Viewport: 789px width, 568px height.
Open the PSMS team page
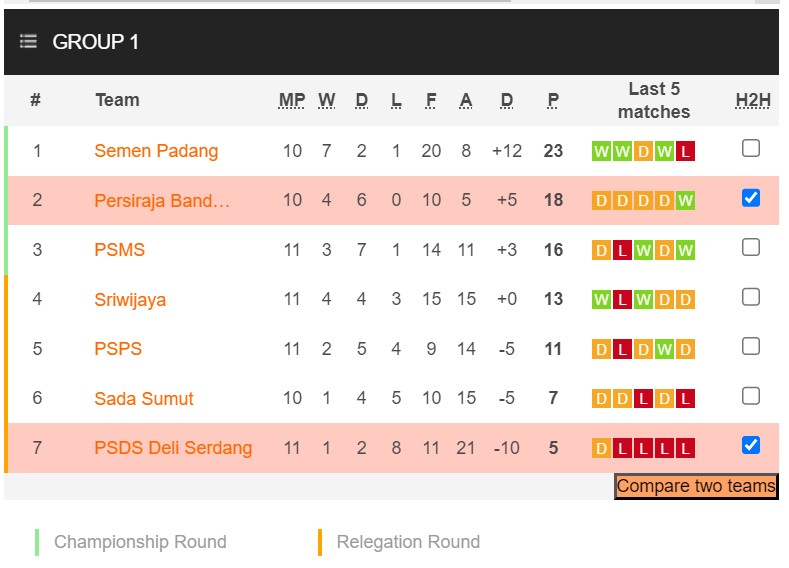119,250
